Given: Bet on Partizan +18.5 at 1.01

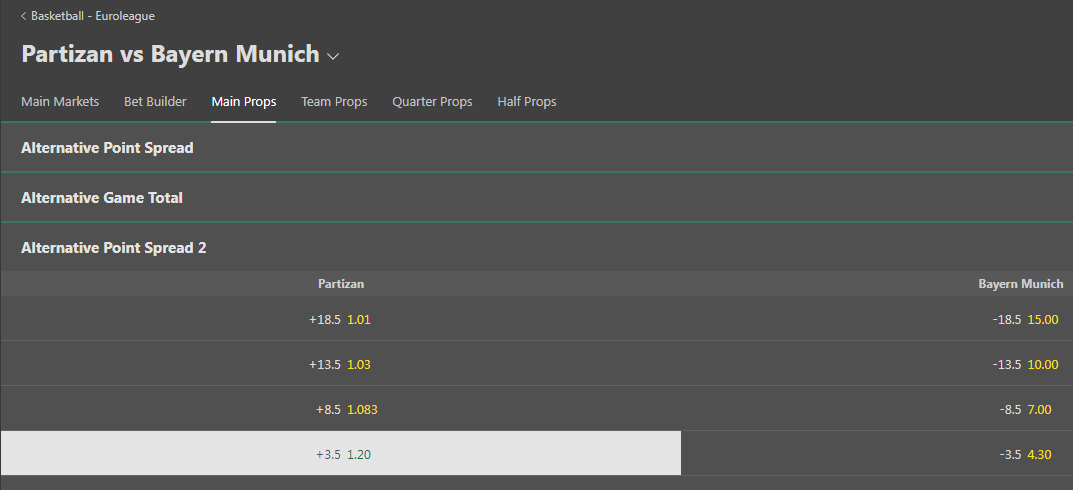Looking at the screenshot, I should (x=340, y=320).
